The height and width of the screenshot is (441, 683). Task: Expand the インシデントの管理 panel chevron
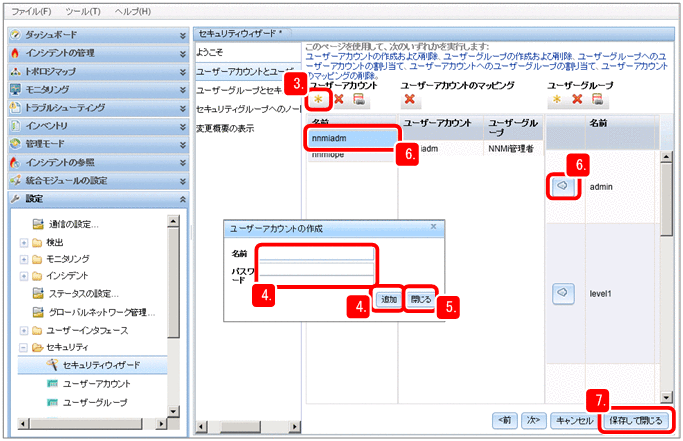(183, 54)
